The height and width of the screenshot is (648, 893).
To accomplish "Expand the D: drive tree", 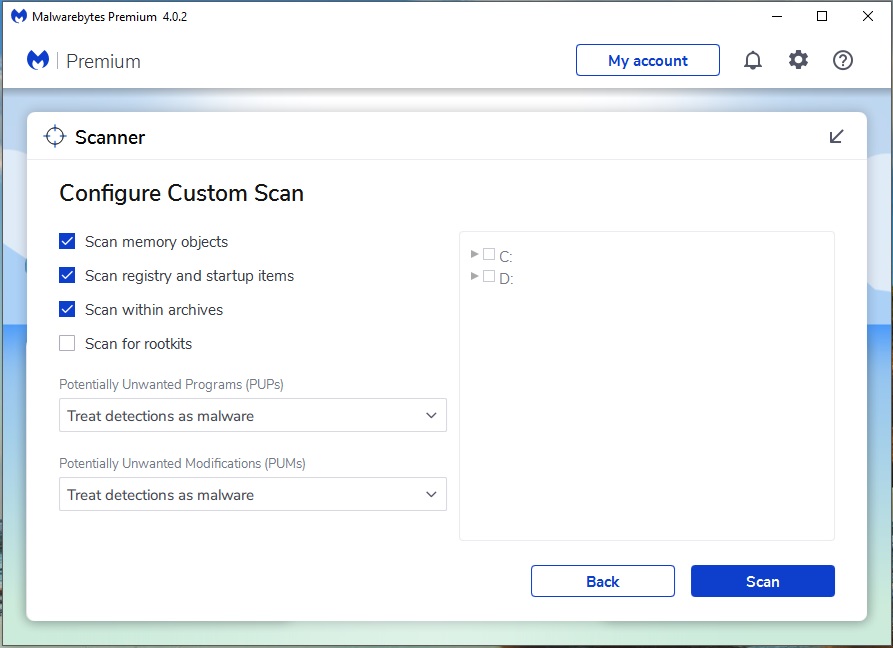I will [474, 276].
